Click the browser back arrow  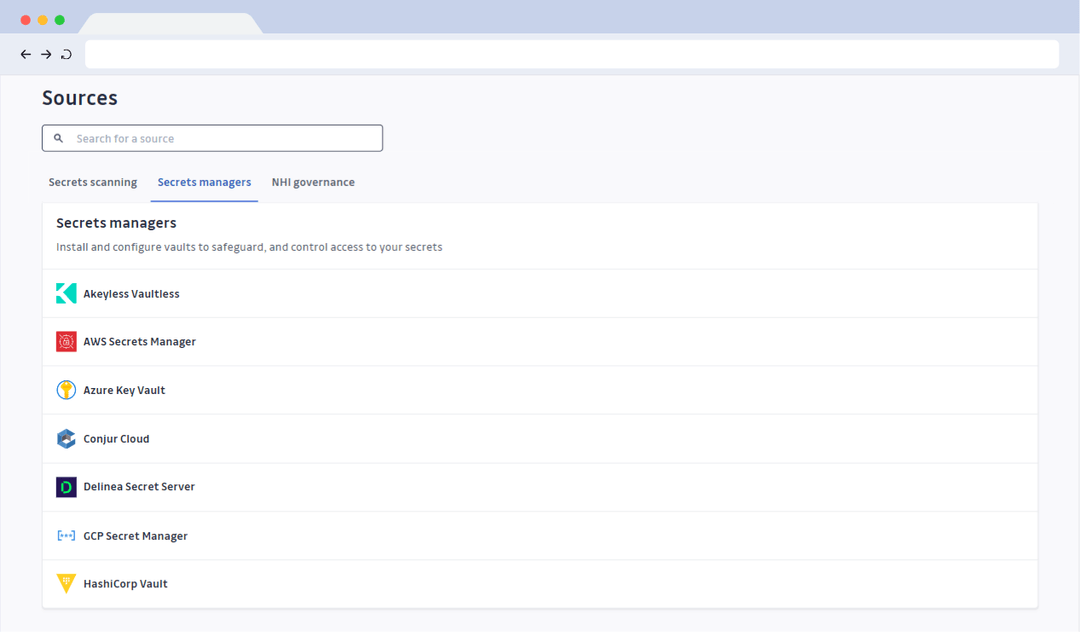pos(25,54)
